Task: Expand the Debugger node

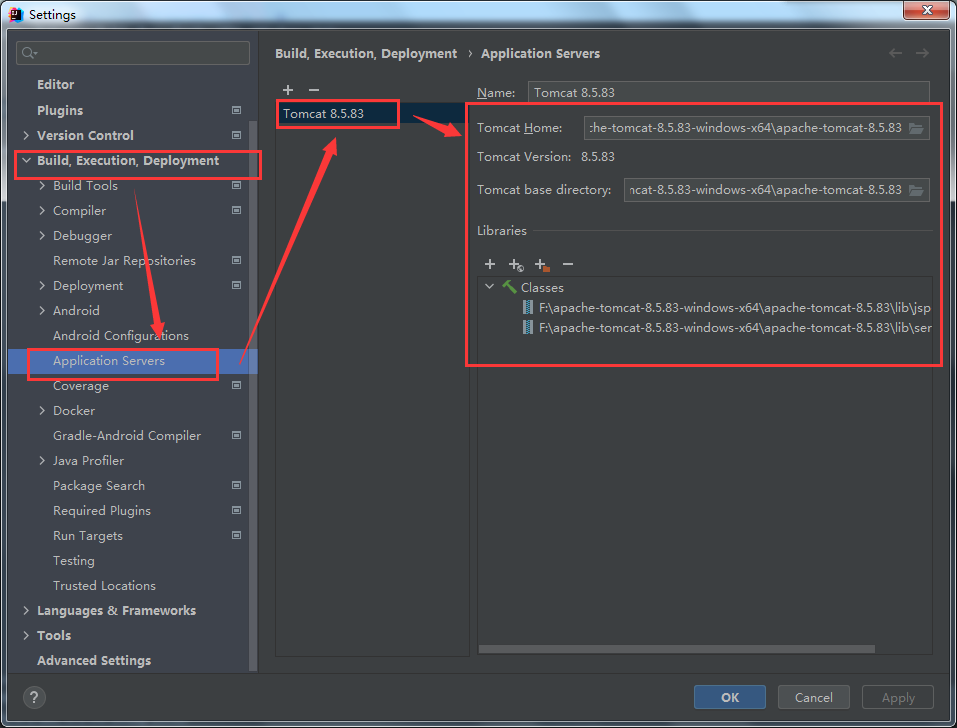Action: [x=42, y=235]
